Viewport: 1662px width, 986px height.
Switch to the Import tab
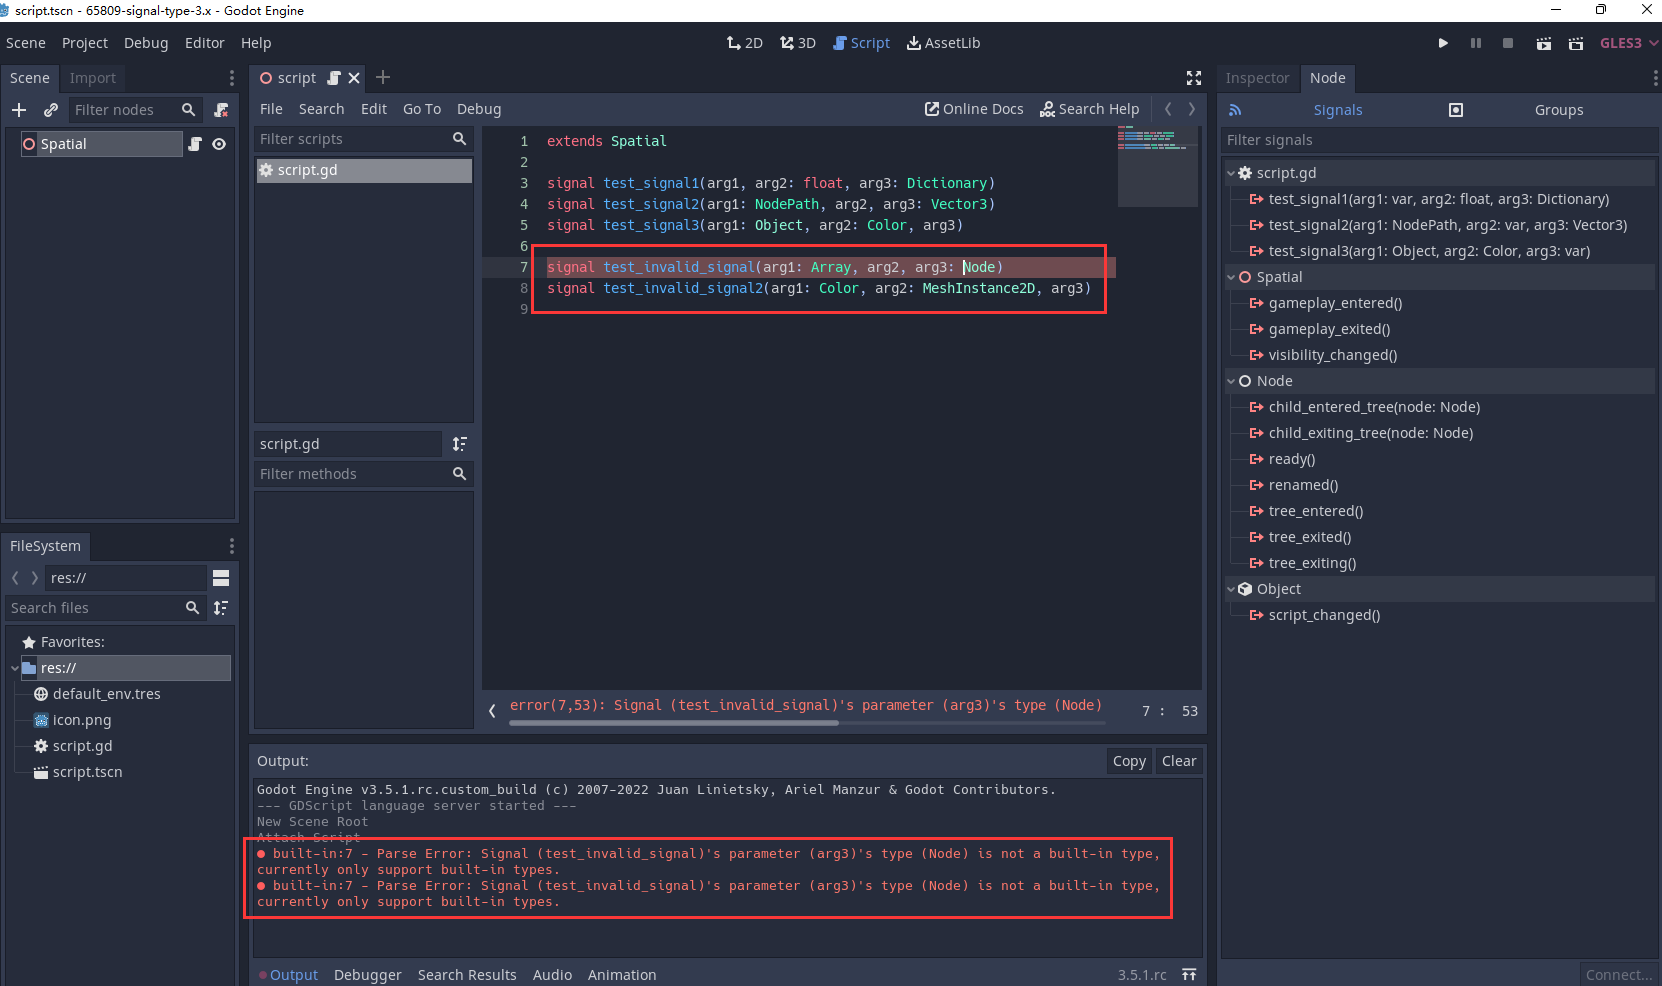[x=93, y=78]
